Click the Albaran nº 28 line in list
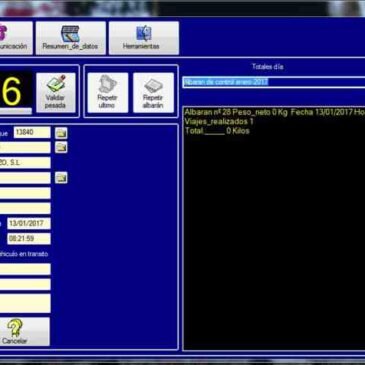The width and height of the screenshot is (365, 365). (274, 112)
